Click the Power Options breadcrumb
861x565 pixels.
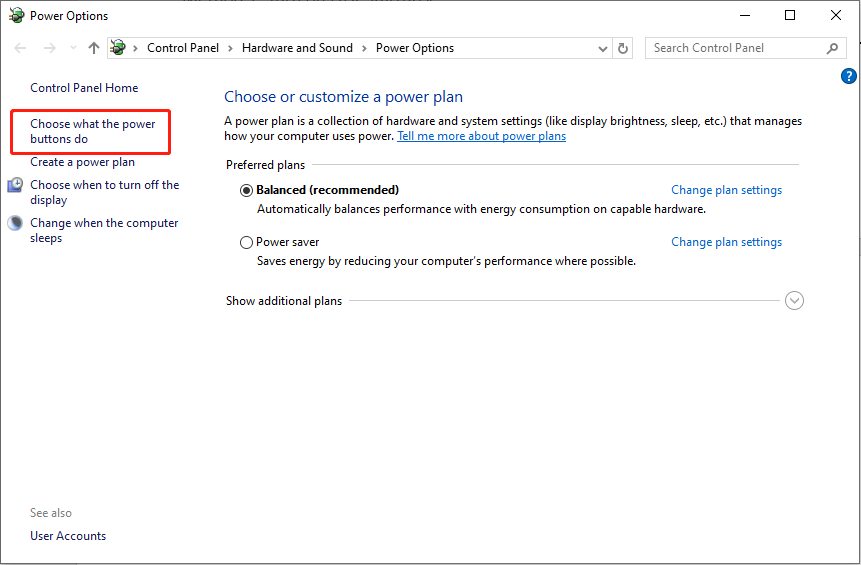(415, 48)
